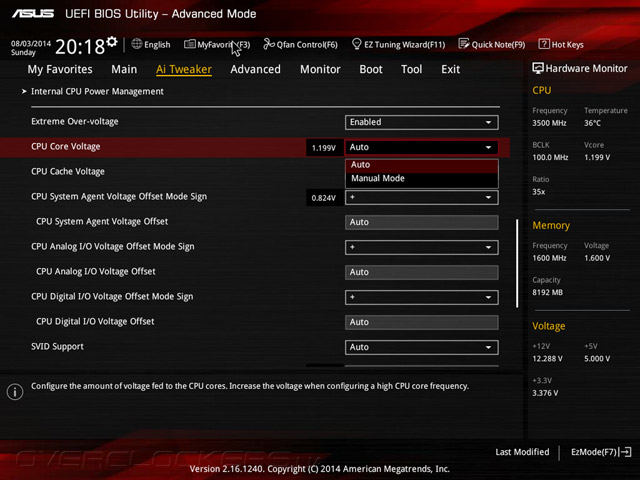Click the Hot Keys question mark icon
The image size is (640, 480).
click(x=544, y=44)
